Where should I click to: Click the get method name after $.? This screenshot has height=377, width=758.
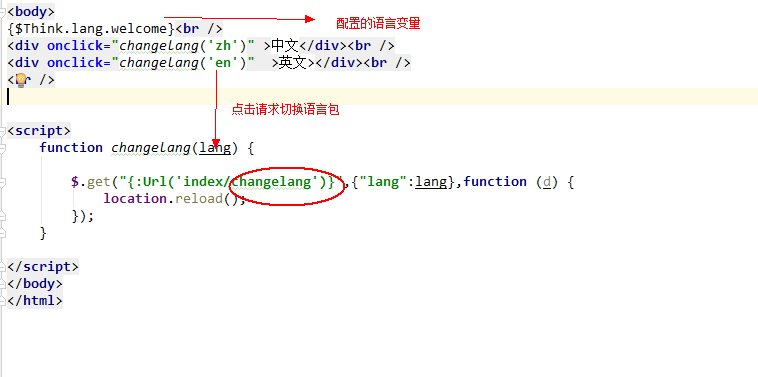click(99, 182)
